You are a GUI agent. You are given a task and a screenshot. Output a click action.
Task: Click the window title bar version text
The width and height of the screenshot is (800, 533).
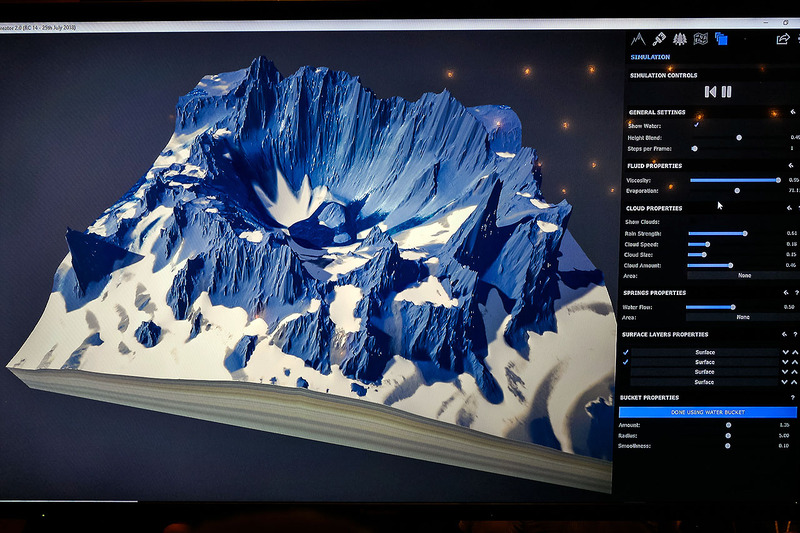pyautogui.click(x=38, y=28)
